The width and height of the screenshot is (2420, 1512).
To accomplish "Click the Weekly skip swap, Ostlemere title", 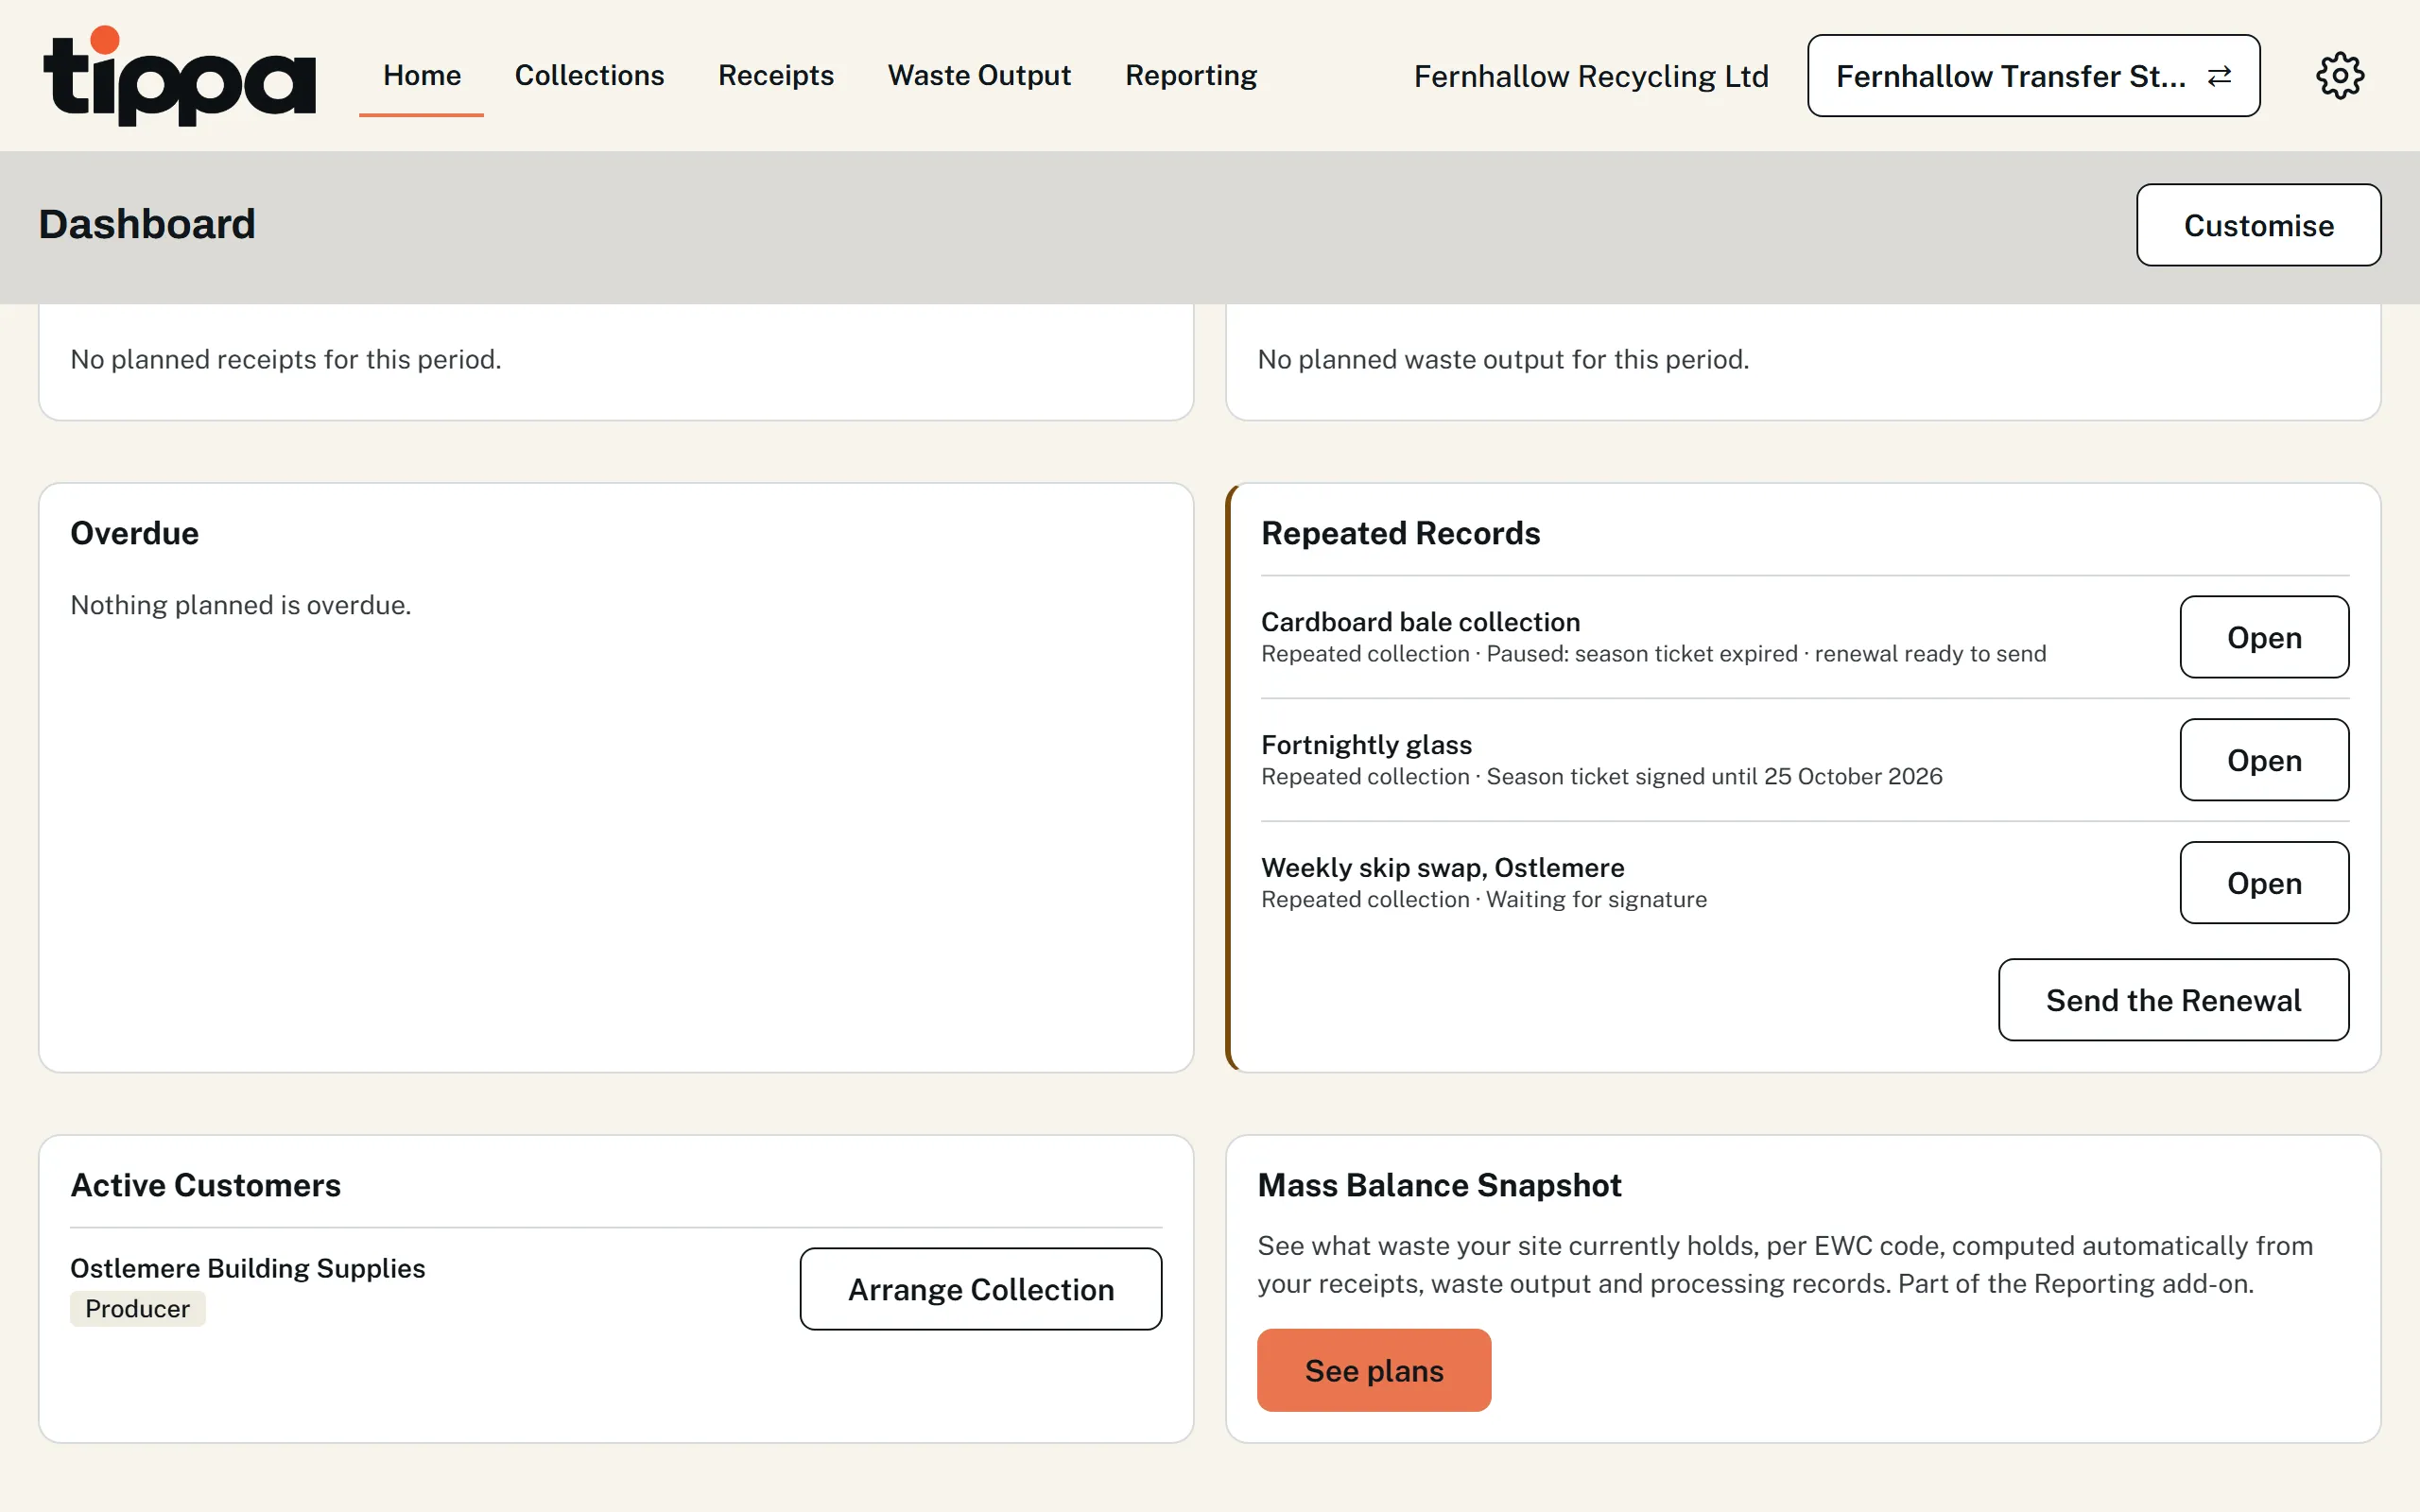I will coord(1442,868).
